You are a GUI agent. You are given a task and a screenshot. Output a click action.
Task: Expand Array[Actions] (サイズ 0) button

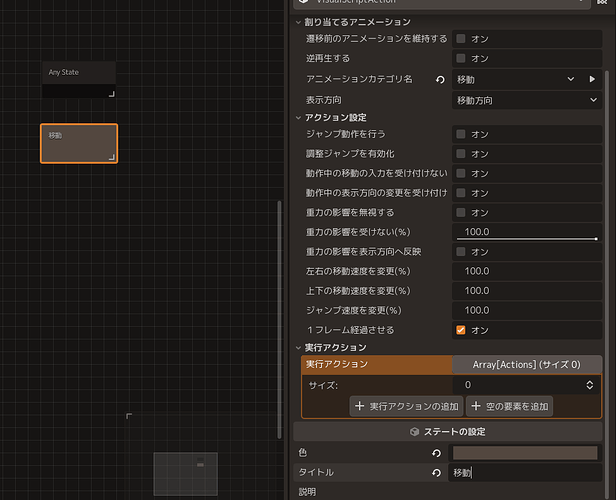527,364
